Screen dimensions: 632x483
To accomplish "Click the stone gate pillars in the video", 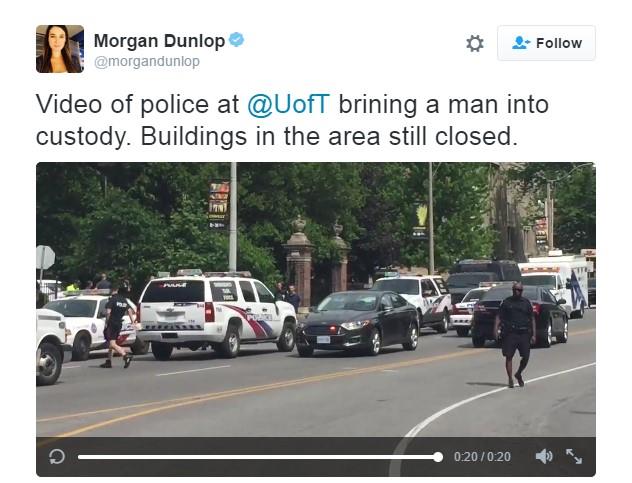I will 316,261.
